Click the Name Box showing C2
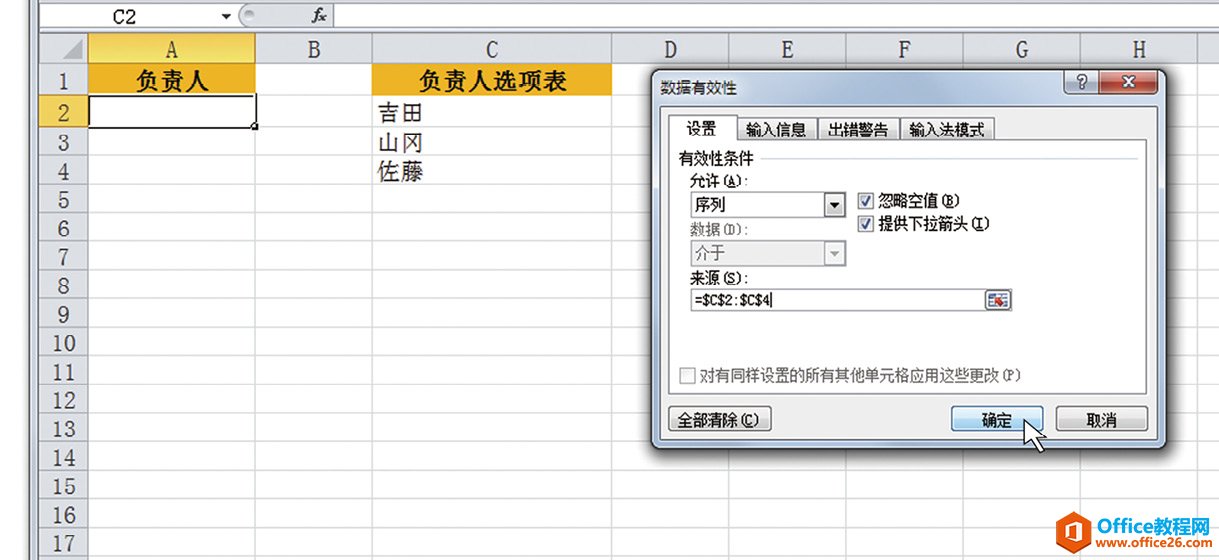Screen dimensions: 1219x560 click(128, 17)
